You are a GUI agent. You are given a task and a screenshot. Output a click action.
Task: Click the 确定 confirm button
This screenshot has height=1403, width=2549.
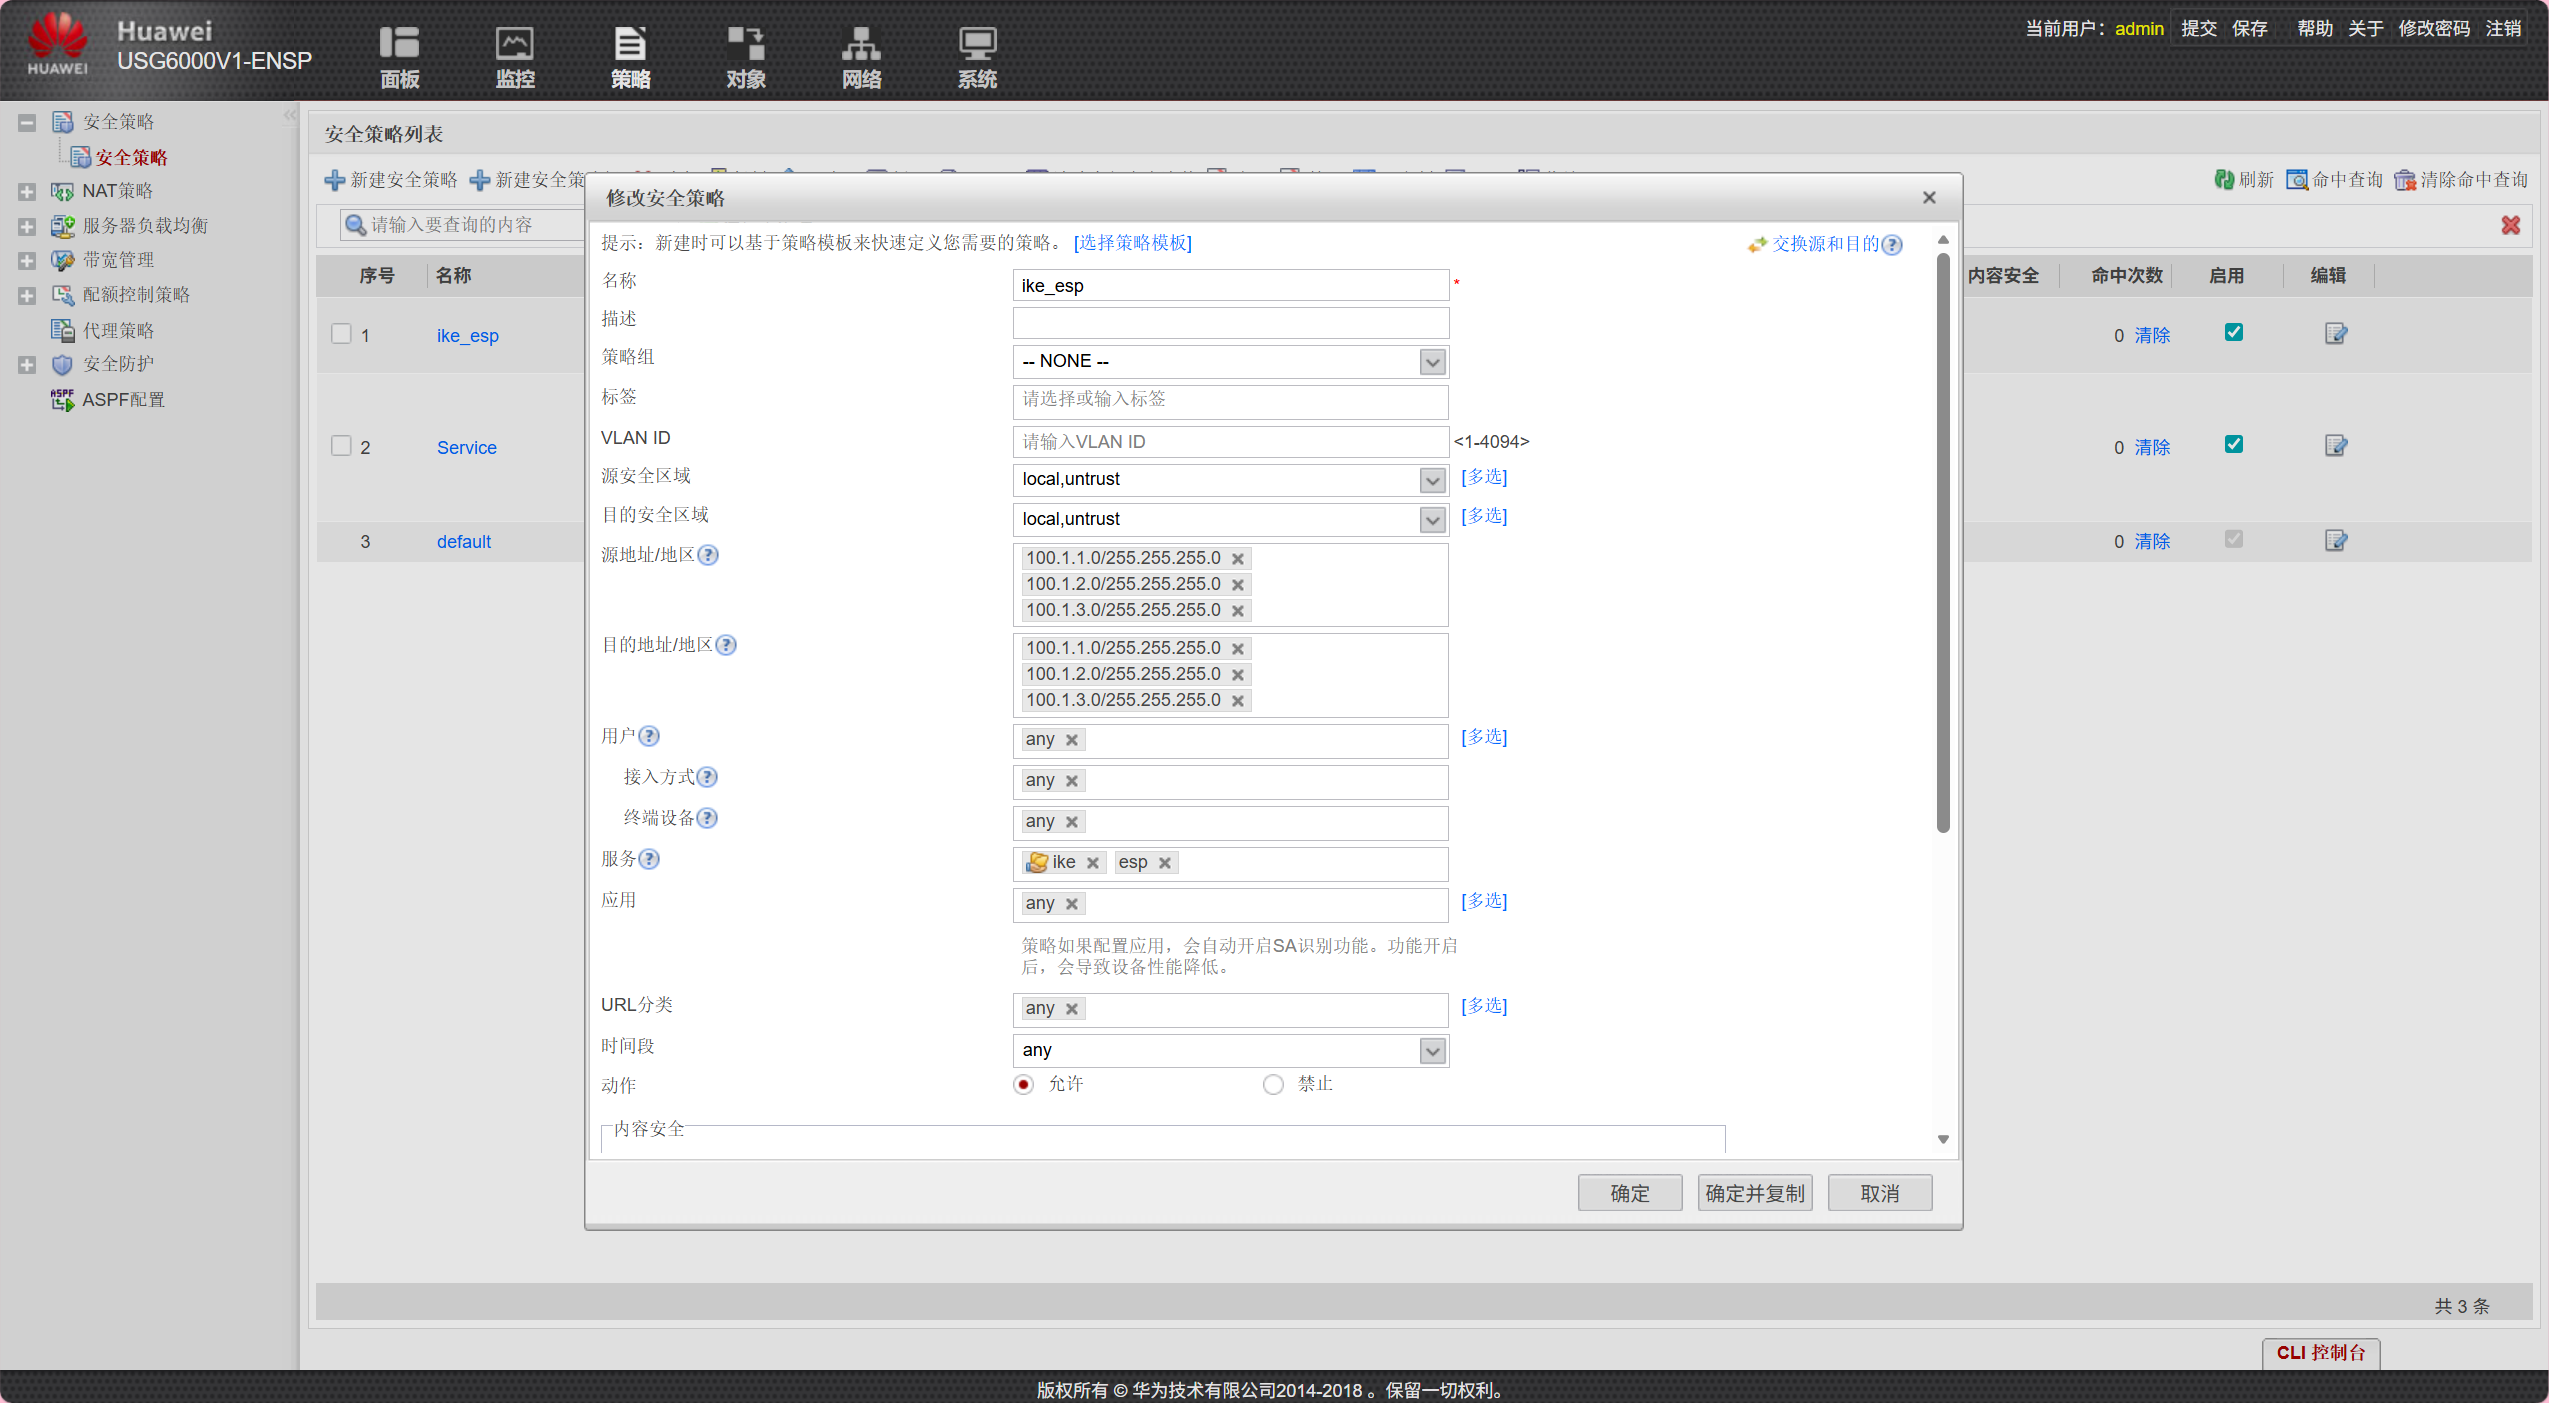coord(1629,1193)
